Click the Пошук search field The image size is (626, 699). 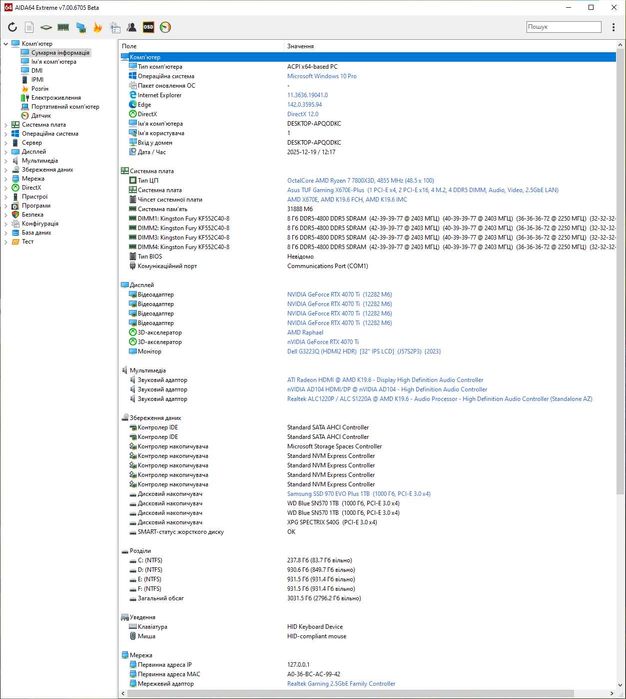tap(564, 27)
